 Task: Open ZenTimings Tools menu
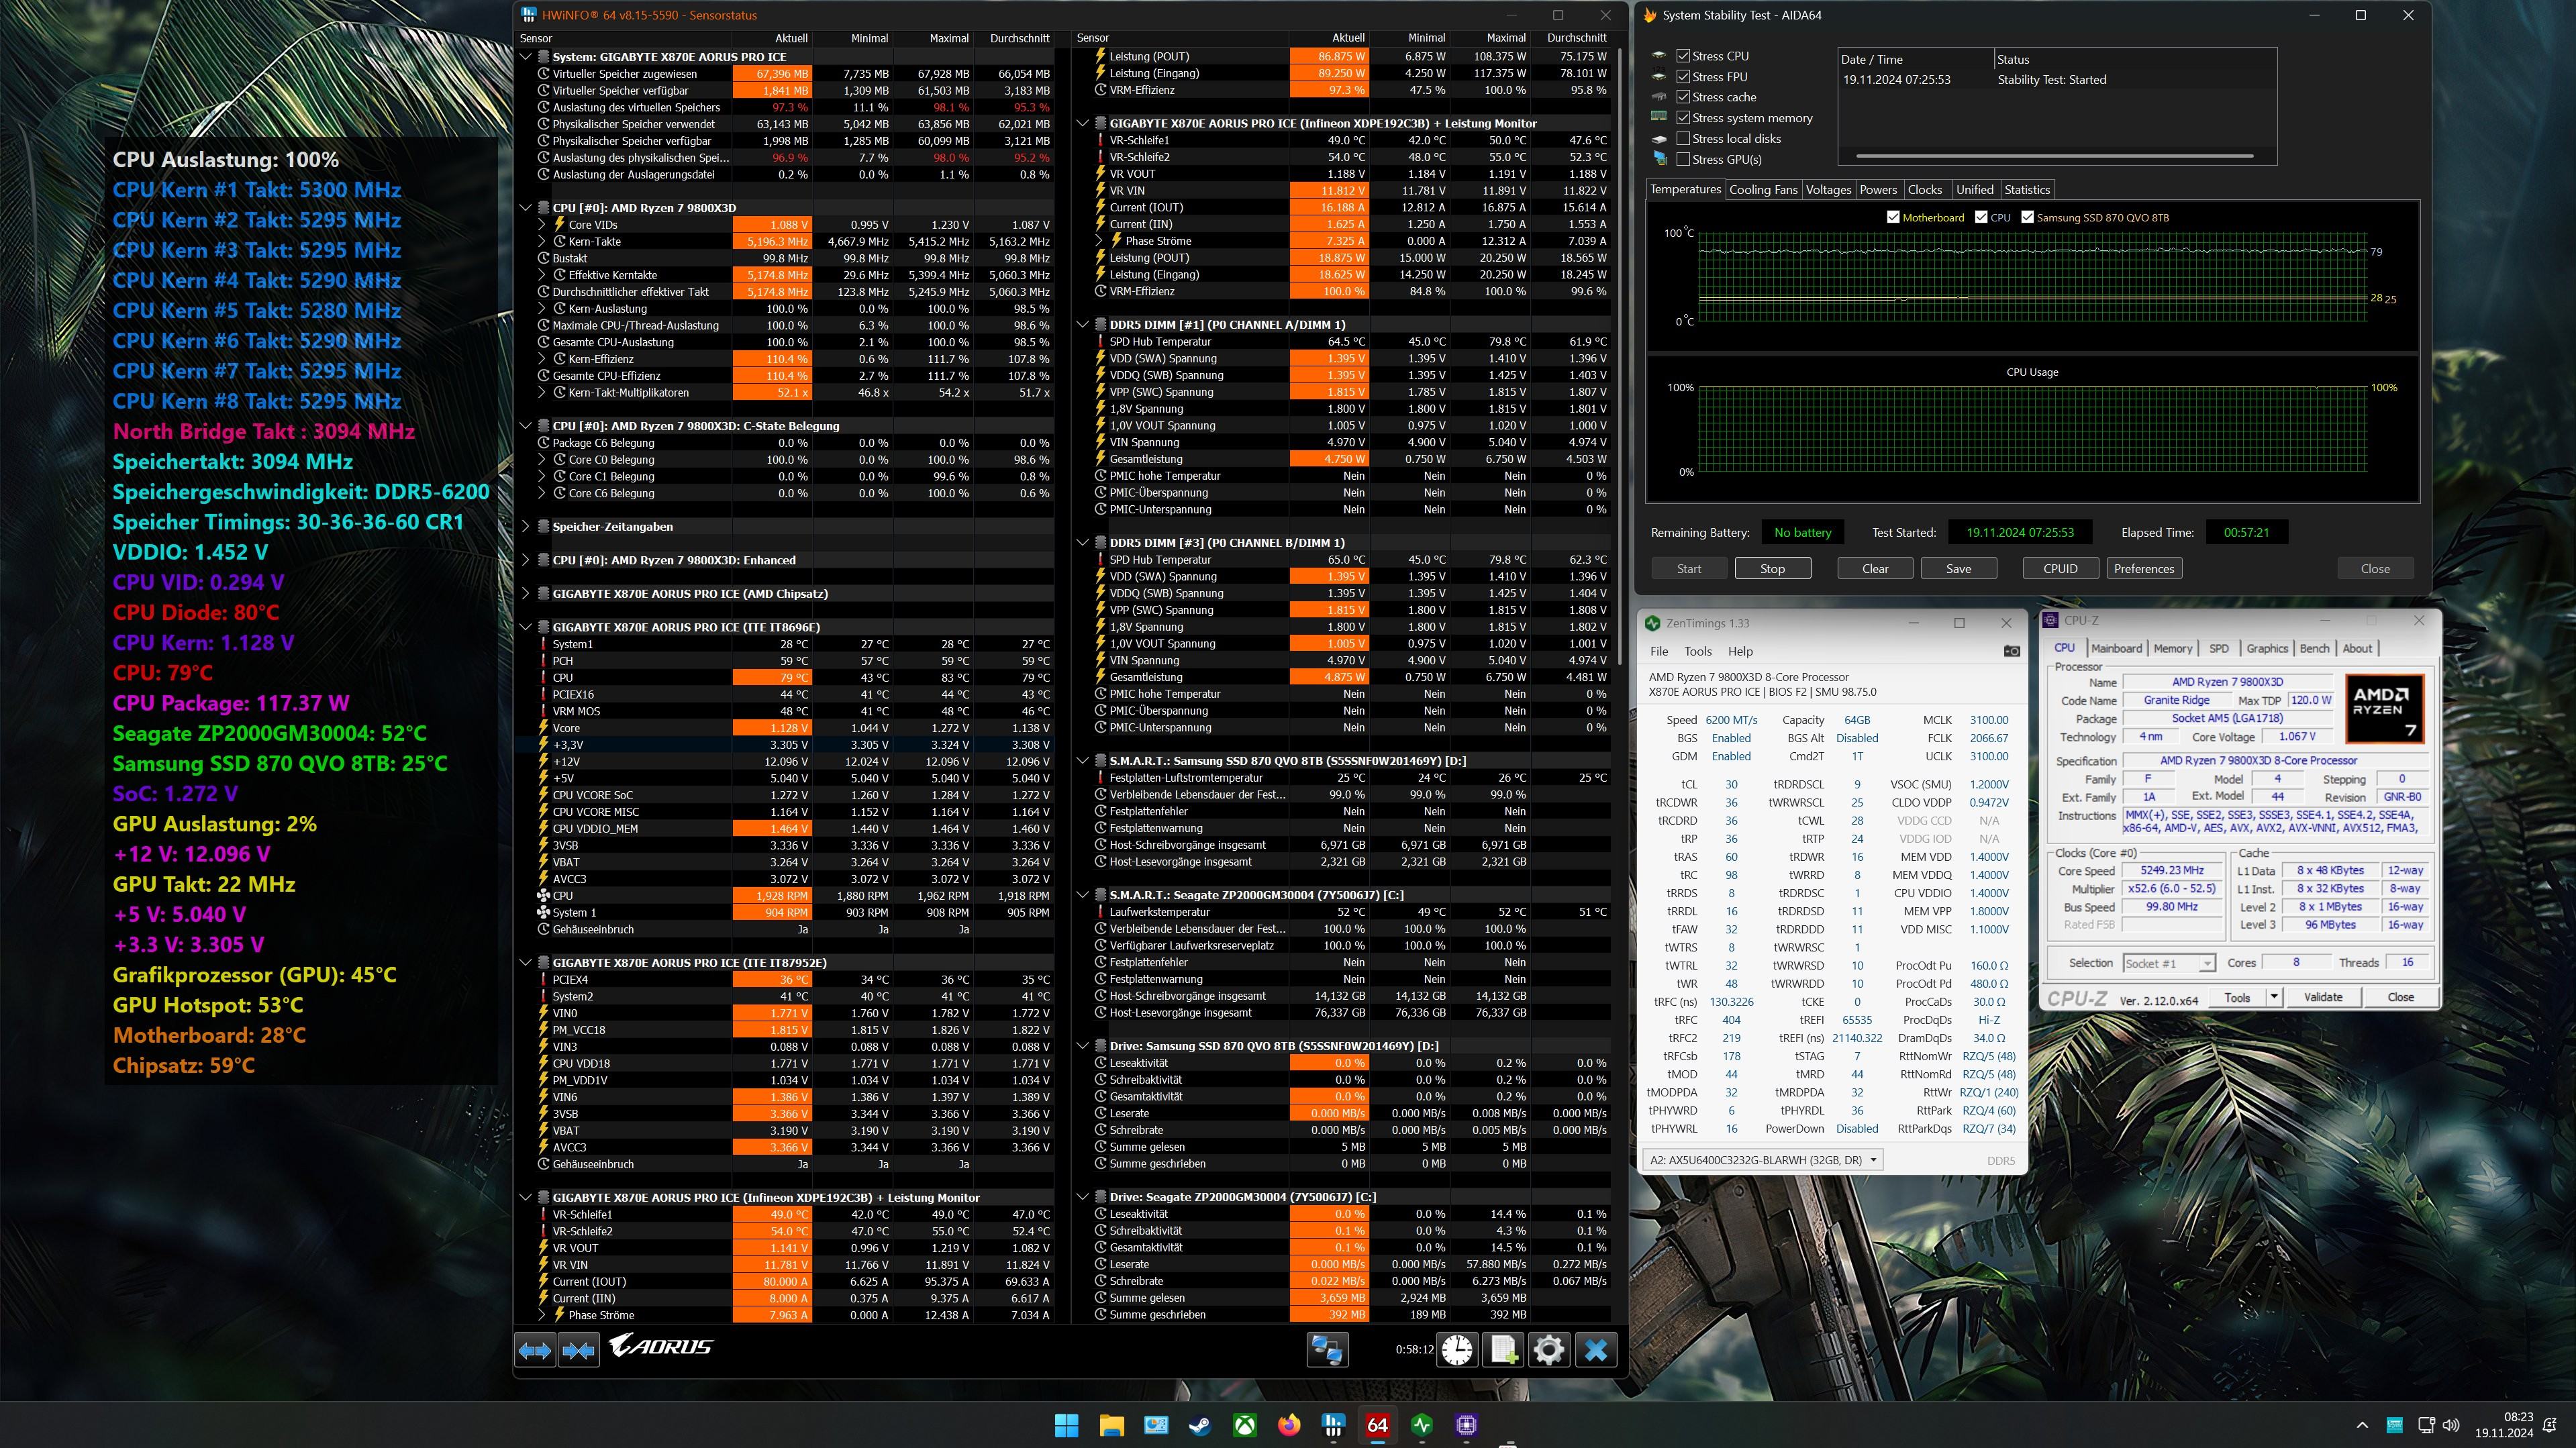pyautogui.click(x=1698, y=651)
